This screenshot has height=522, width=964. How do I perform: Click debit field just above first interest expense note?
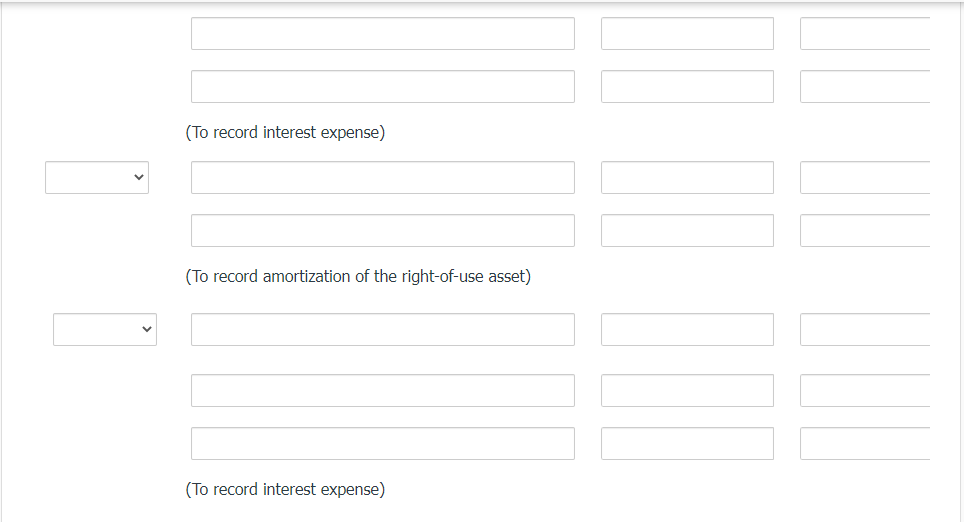[687, 86]
